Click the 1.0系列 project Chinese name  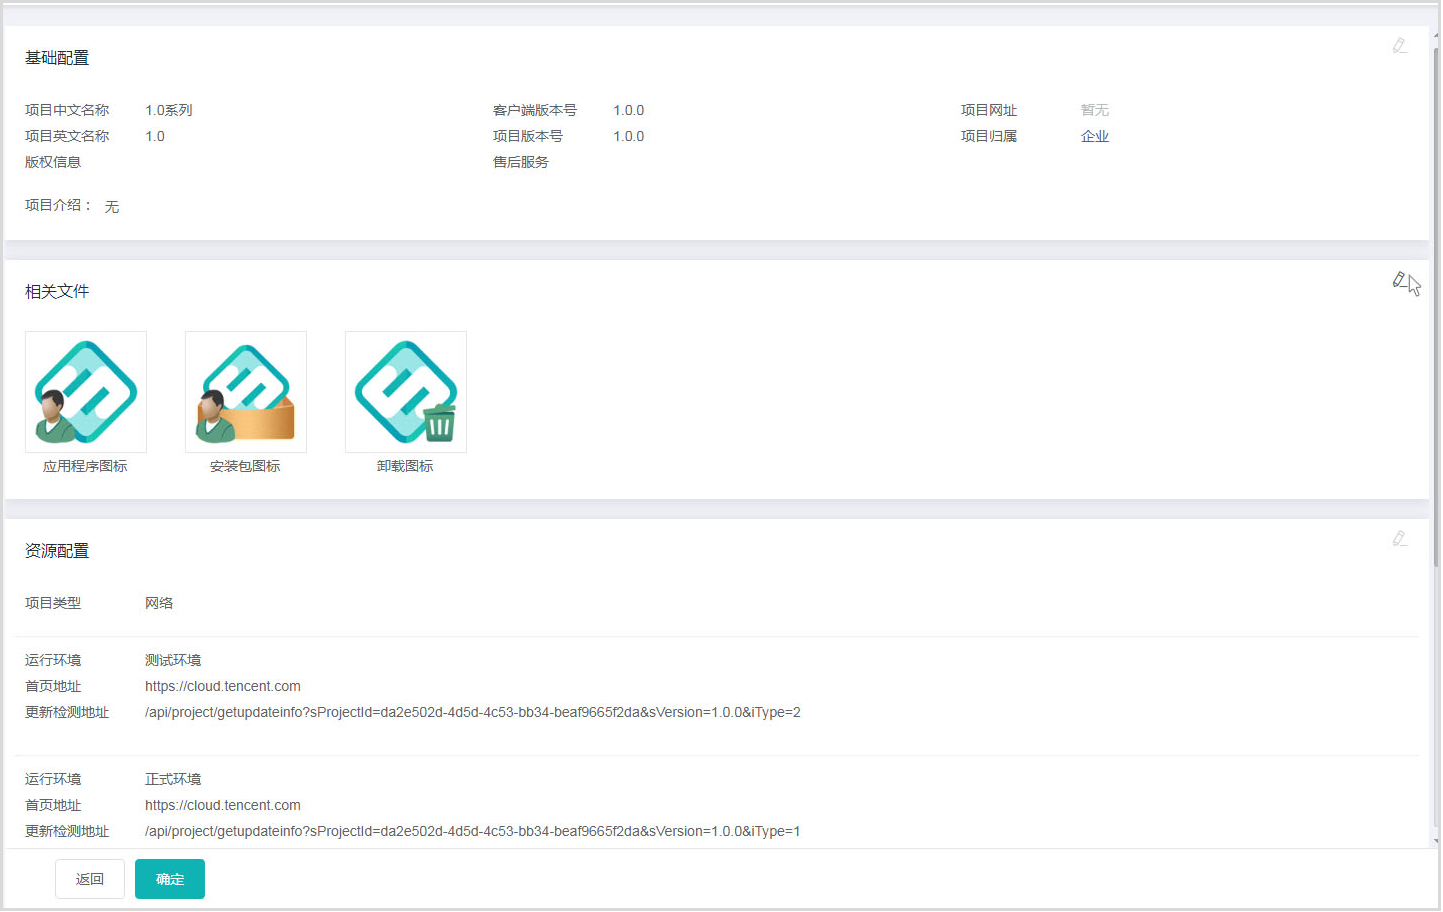pos(168,110)
